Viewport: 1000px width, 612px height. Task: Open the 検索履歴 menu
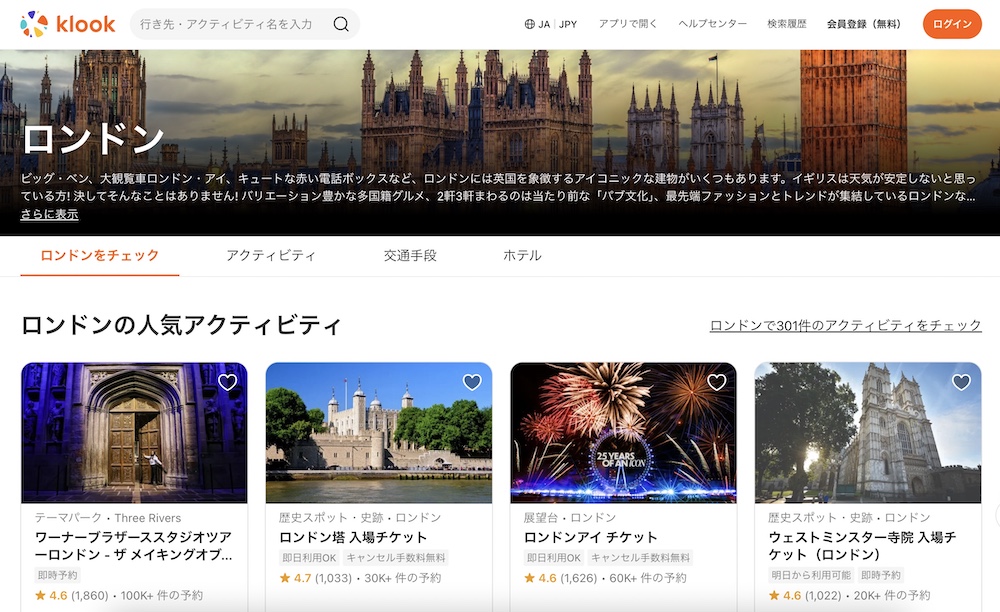coord(786,24)
